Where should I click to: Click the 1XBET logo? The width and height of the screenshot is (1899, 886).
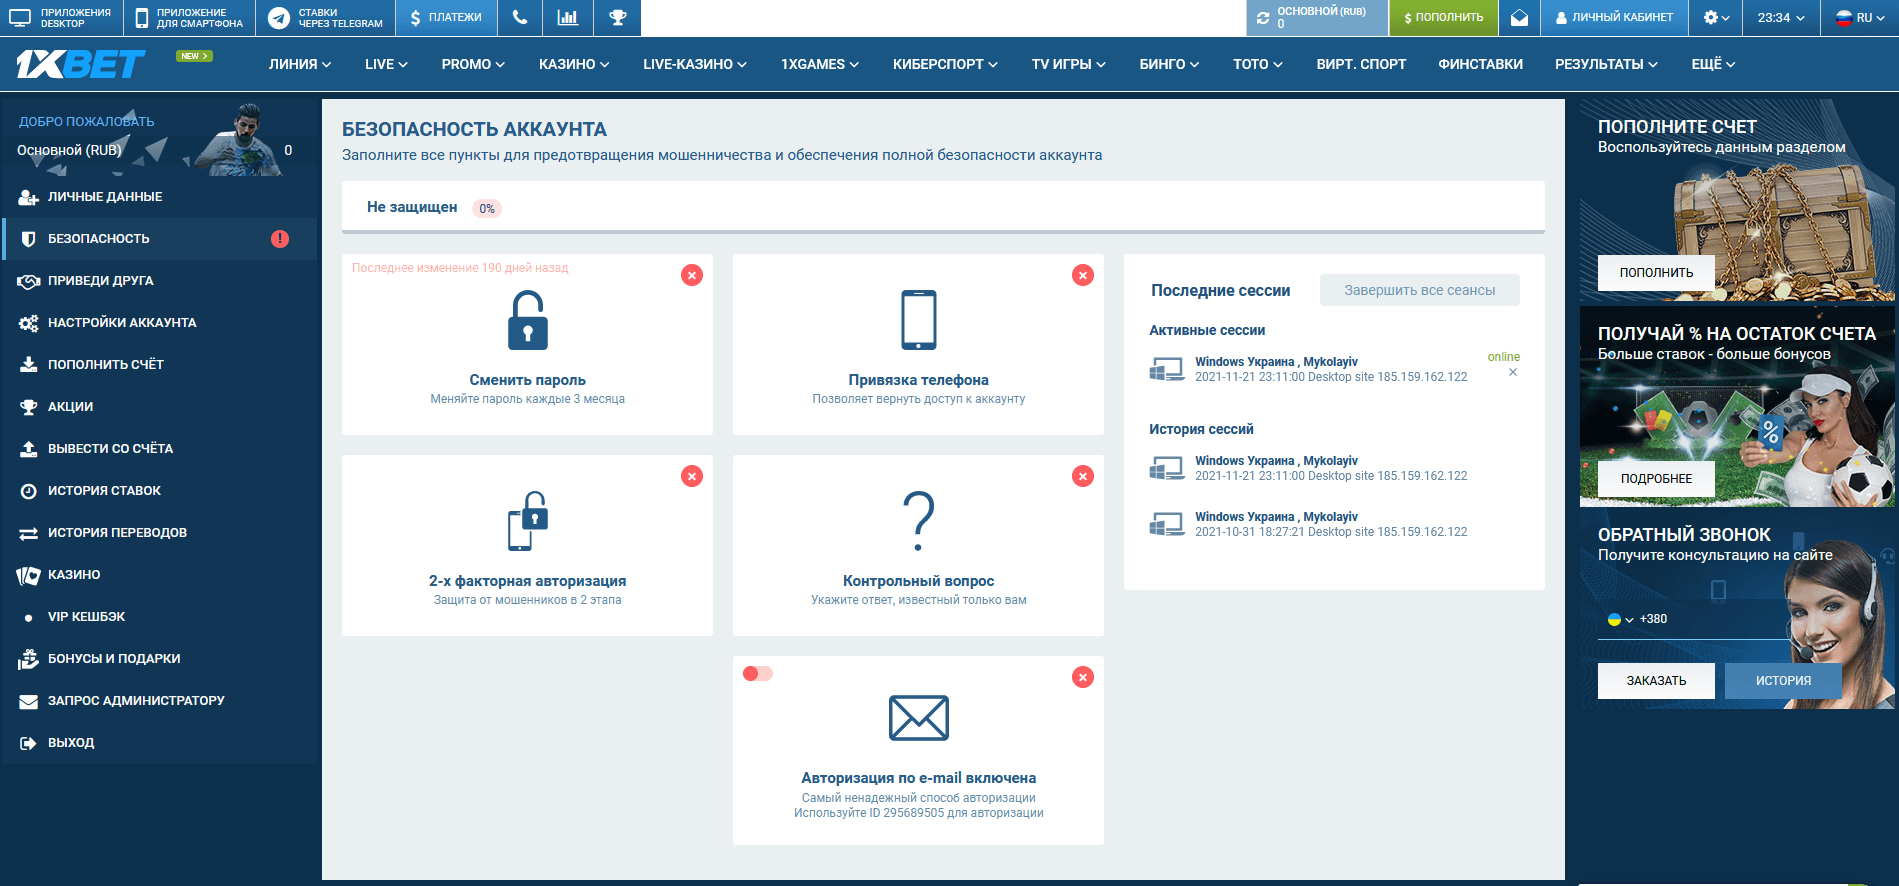pos(81,65)
